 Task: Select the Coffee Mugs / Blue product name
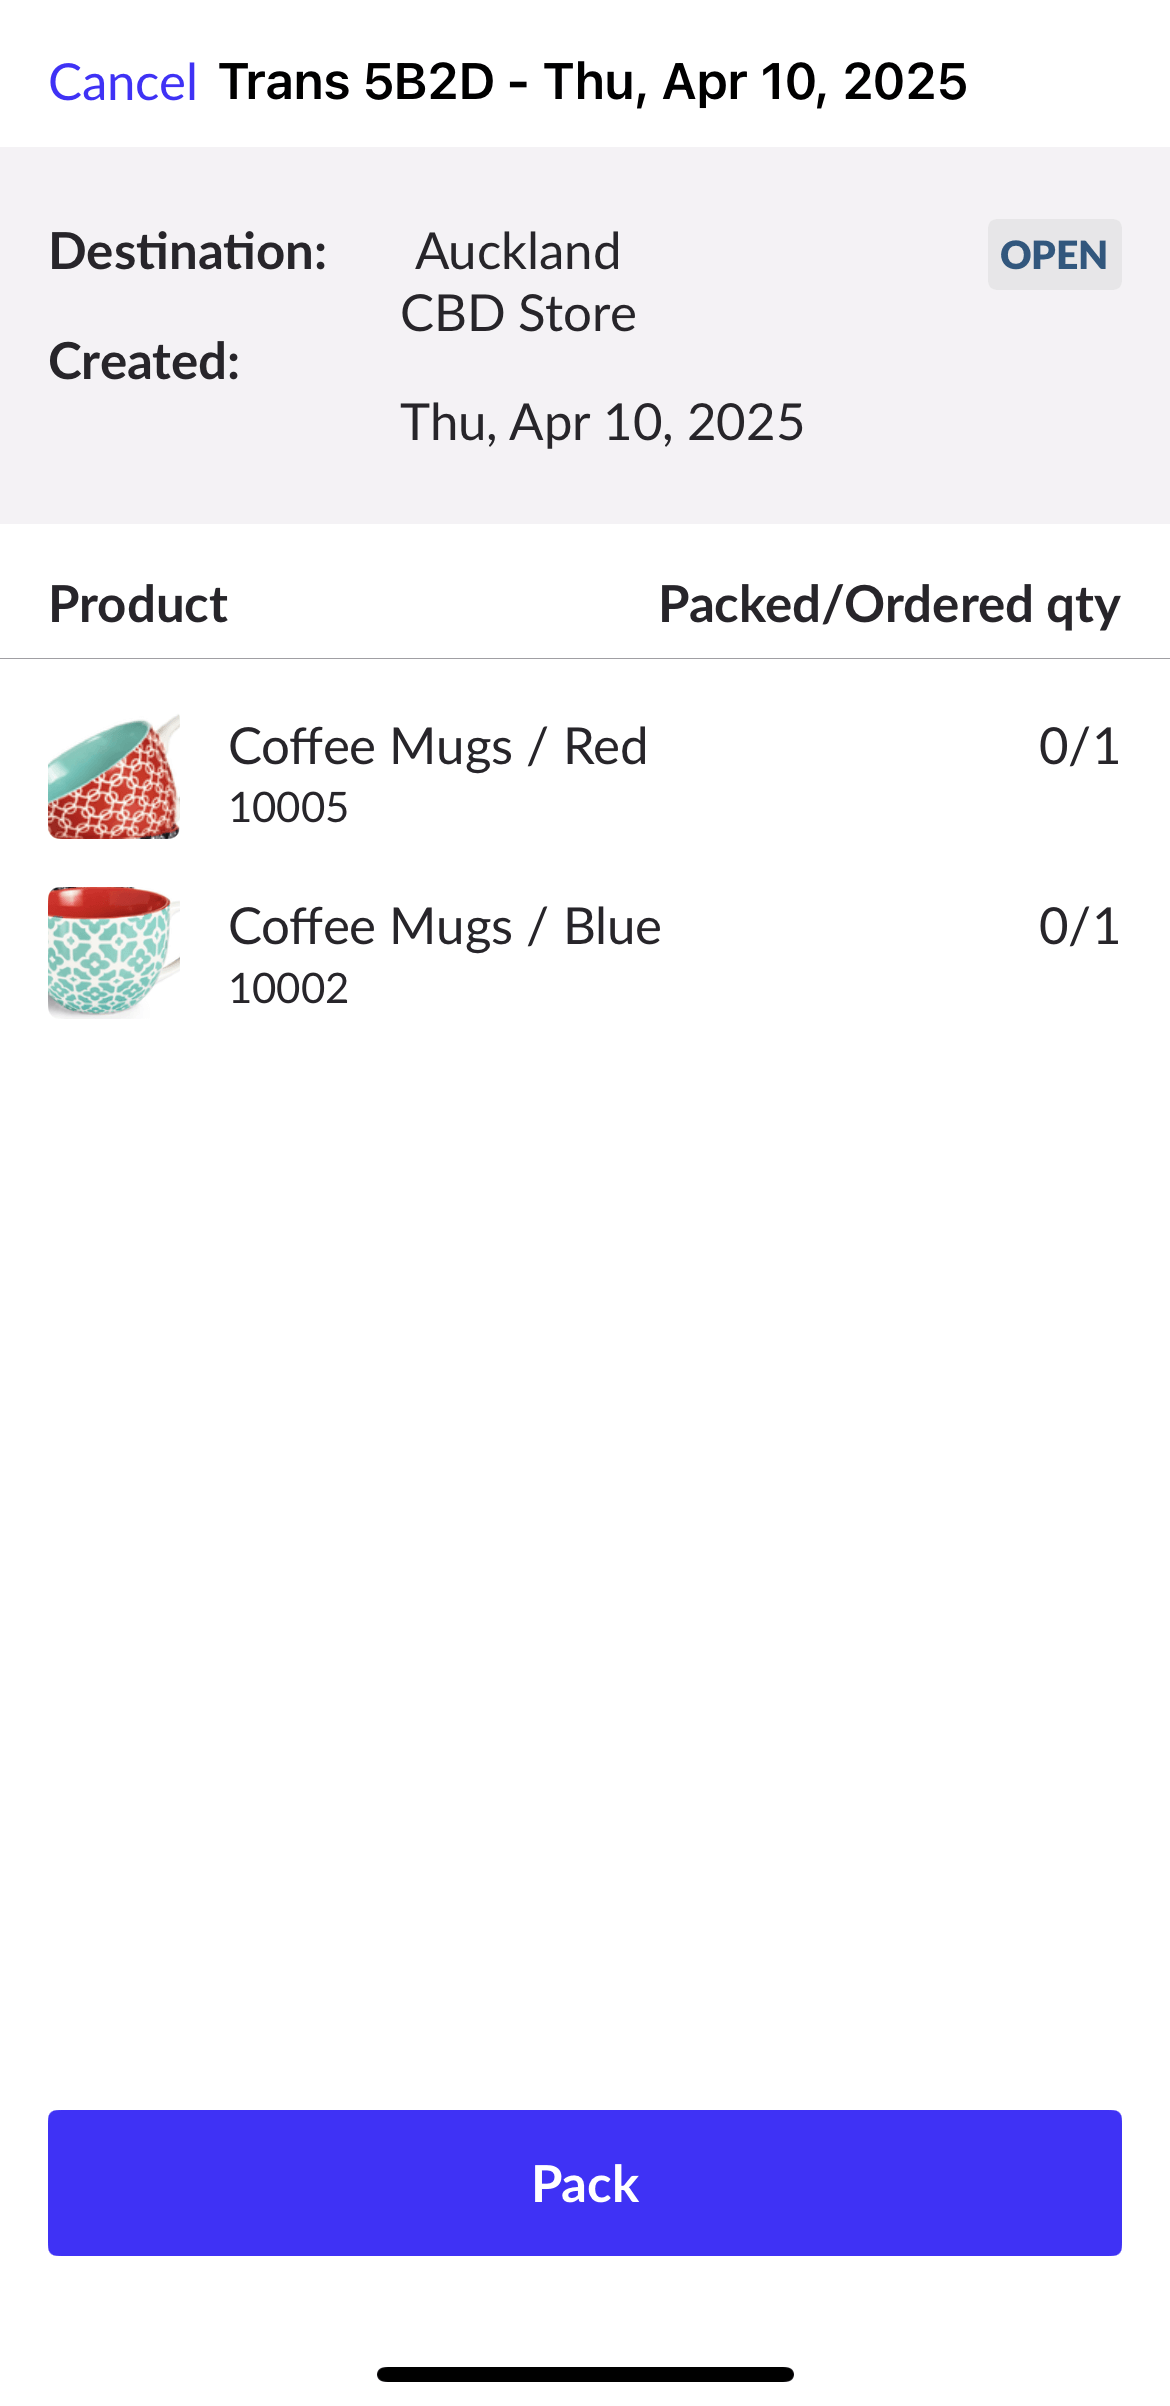tap(445, 927)
